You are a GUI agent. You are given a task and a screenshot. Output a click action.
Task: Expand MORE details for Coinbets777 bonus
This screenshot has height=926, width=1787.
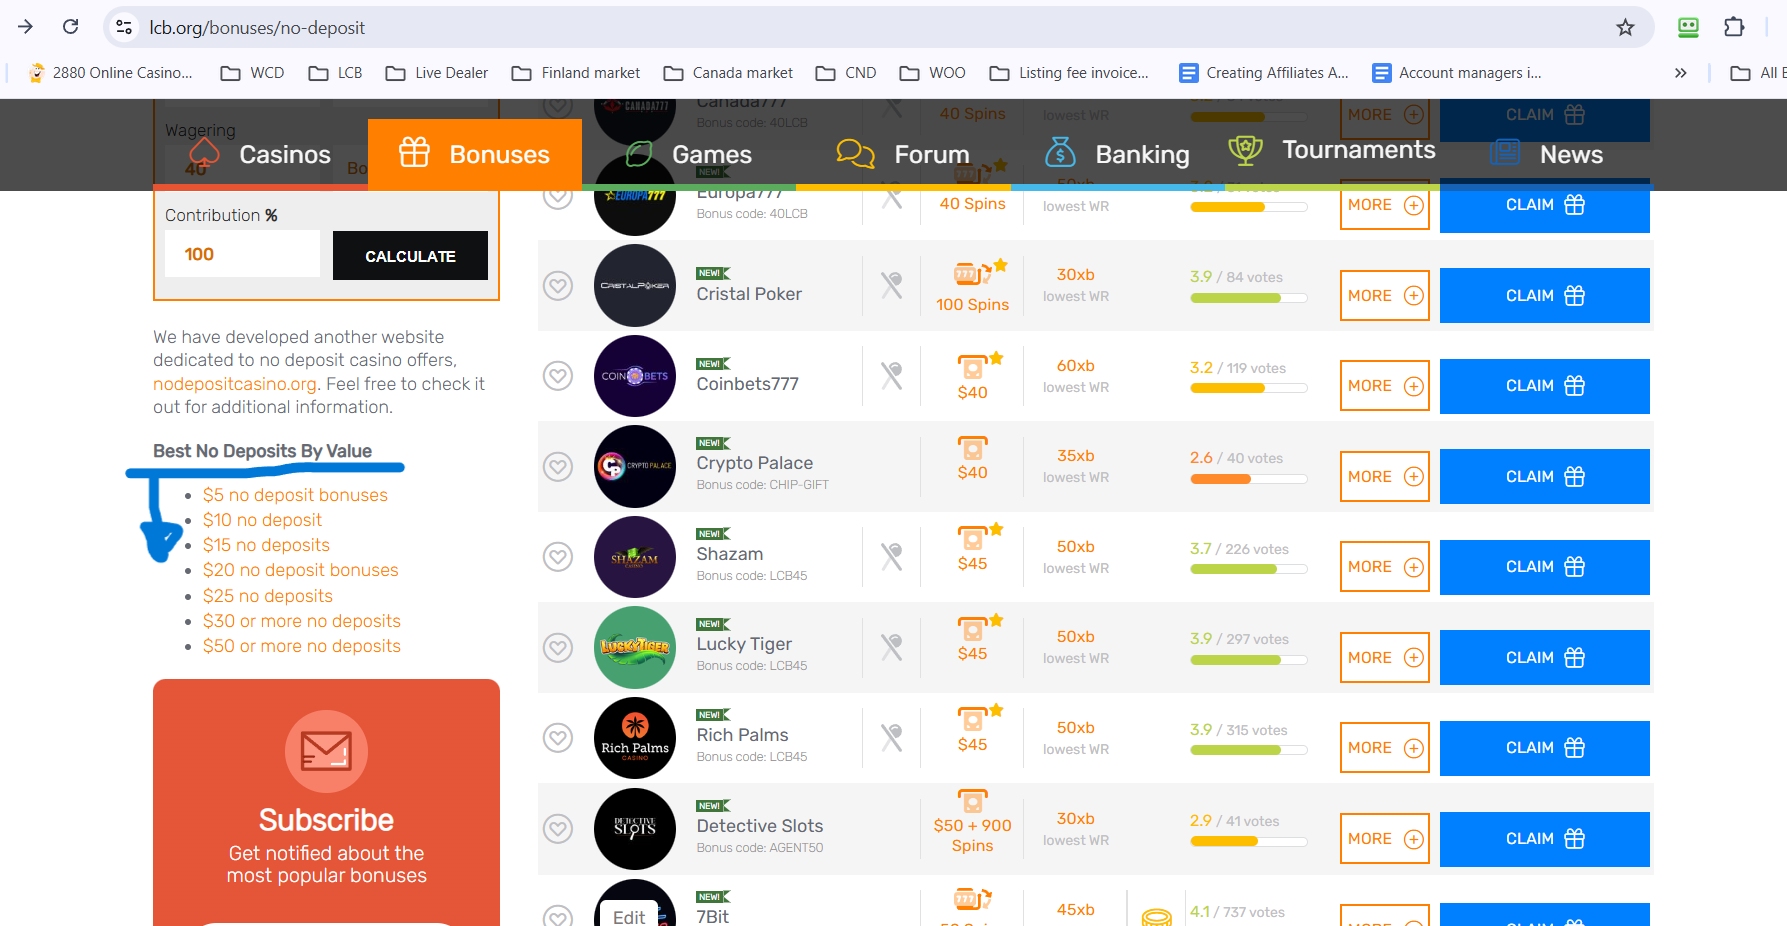click(x=1384, y=386)
